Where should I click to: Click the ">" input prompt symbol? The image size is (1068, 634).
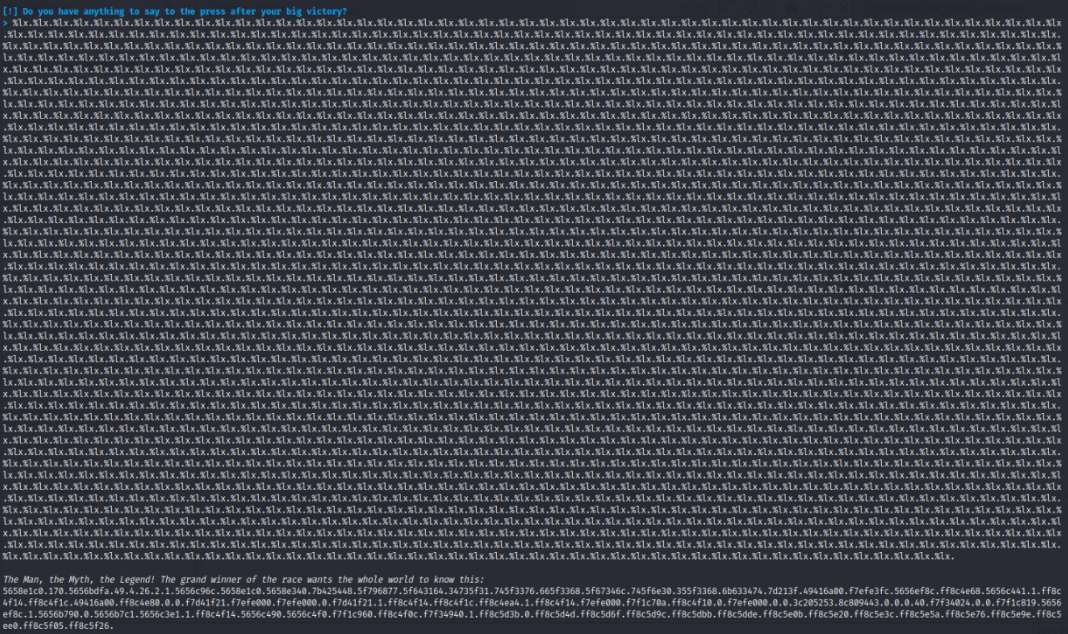[x=5, y=21]
